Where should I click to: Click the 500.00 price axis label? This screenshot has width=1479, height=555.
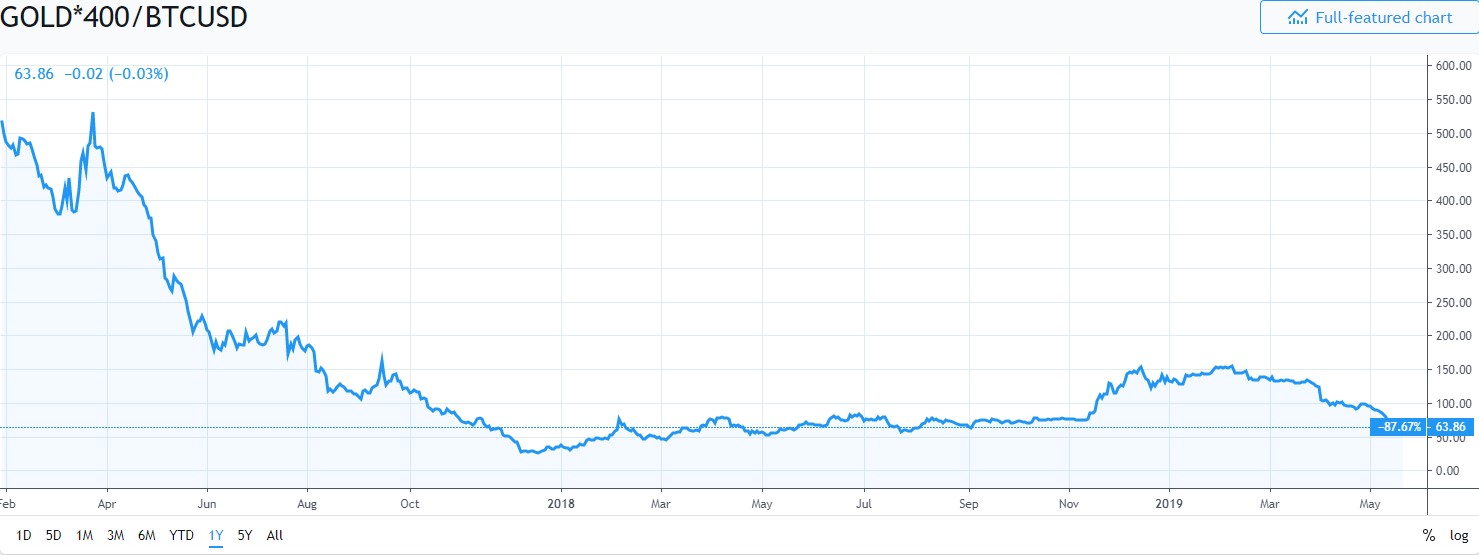(1451, 133)
